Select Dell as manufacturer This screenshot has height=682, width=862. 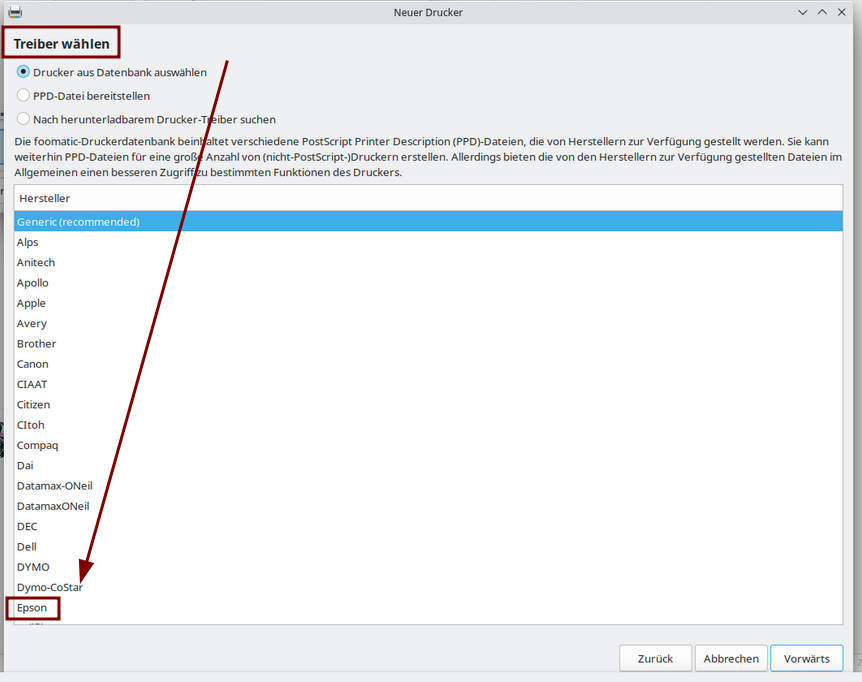tap(428, 547)
